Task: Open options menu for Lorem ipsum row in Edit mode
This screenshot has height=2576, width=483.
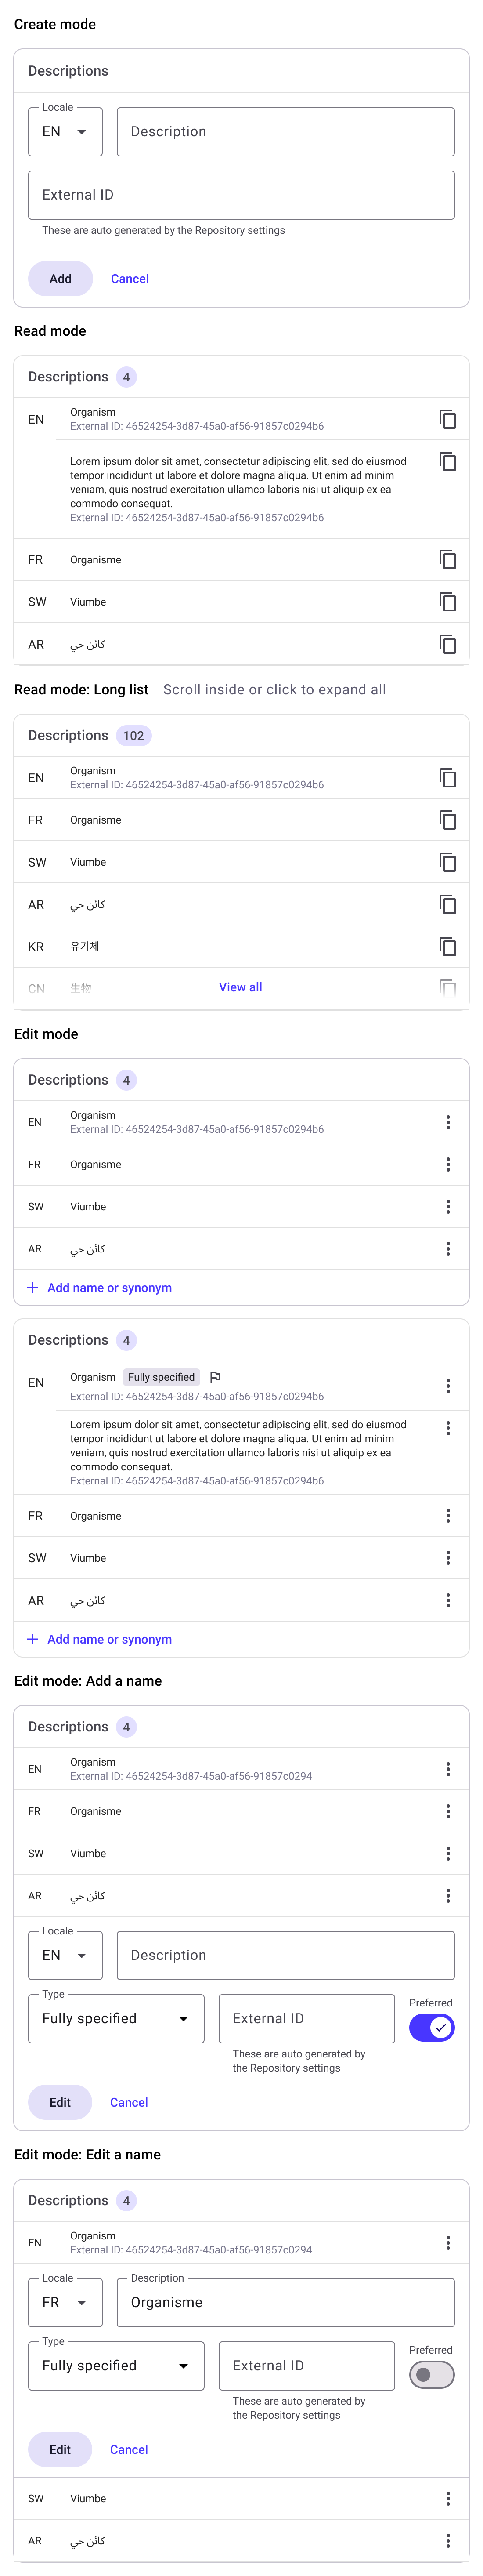Action: click(448, 1428)
